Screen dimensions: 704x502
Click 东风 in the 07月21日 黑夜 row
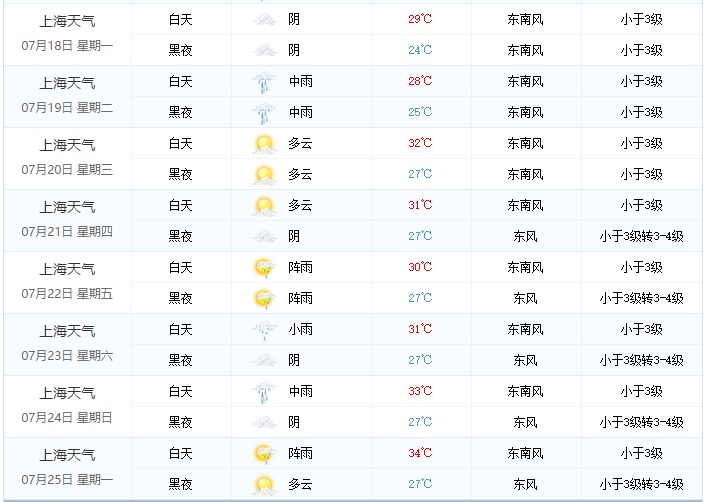[x=525, y=236]
